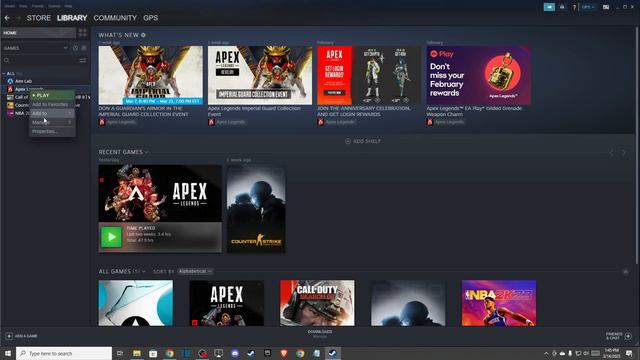Switch to collections grid view
The height and width of the screenshot is (360, 640).
pyautogui.click(x=83, y=33)
